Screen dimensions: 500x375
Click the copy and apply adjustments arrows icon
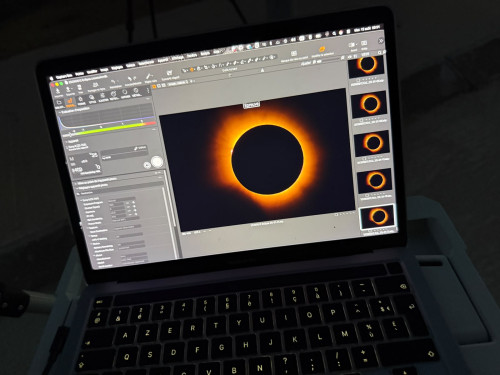coord(132,80)
